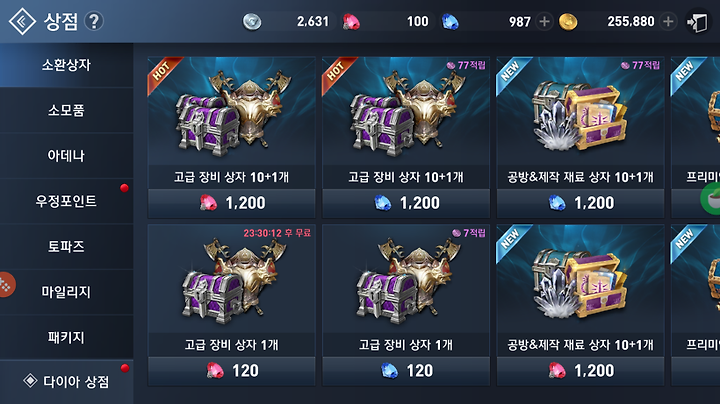Tap the green bowl floating icon
The height and width of the screenshot is (404, 720).
(712, 198)
